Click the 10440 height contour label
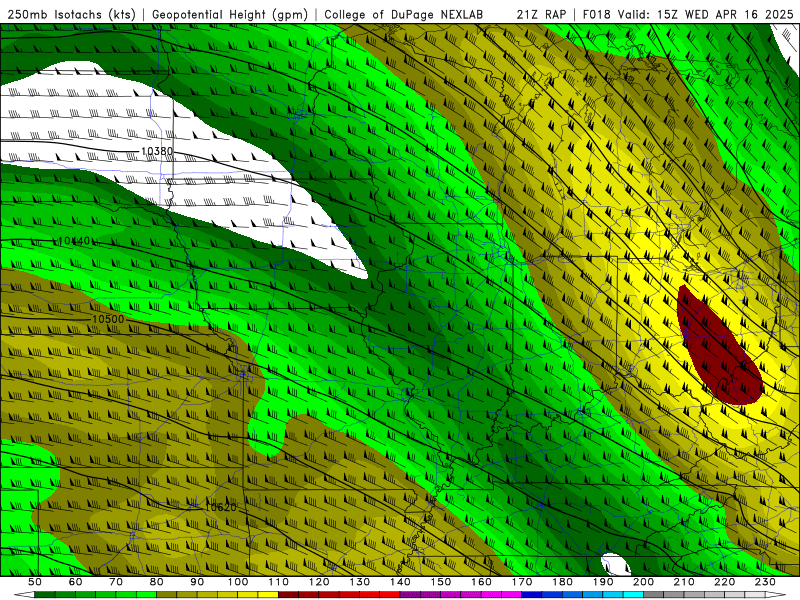 (x=74, y=240)
